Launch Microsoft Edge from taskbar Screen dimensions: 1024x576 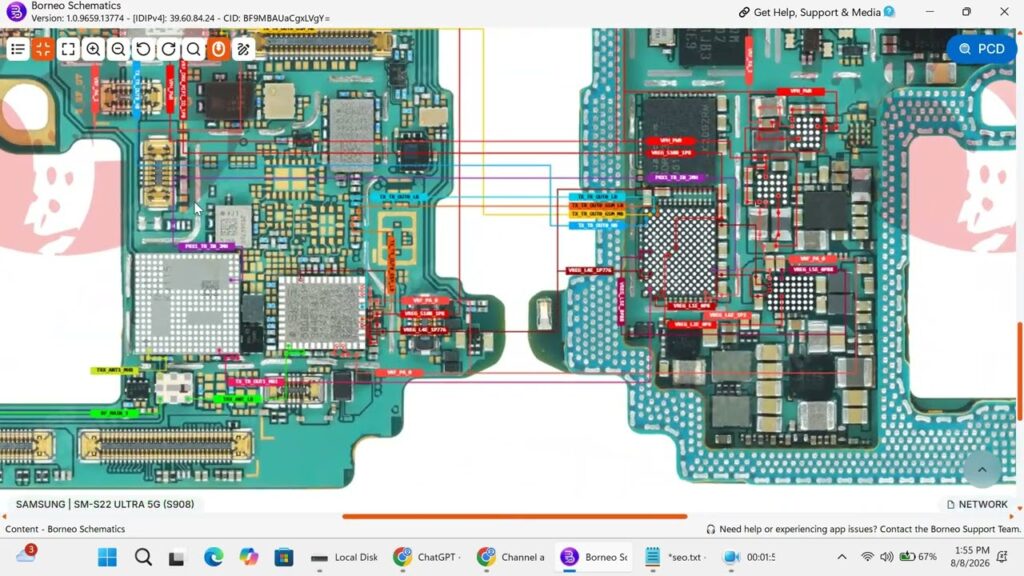pyautogui.click(x=213, y=557)
